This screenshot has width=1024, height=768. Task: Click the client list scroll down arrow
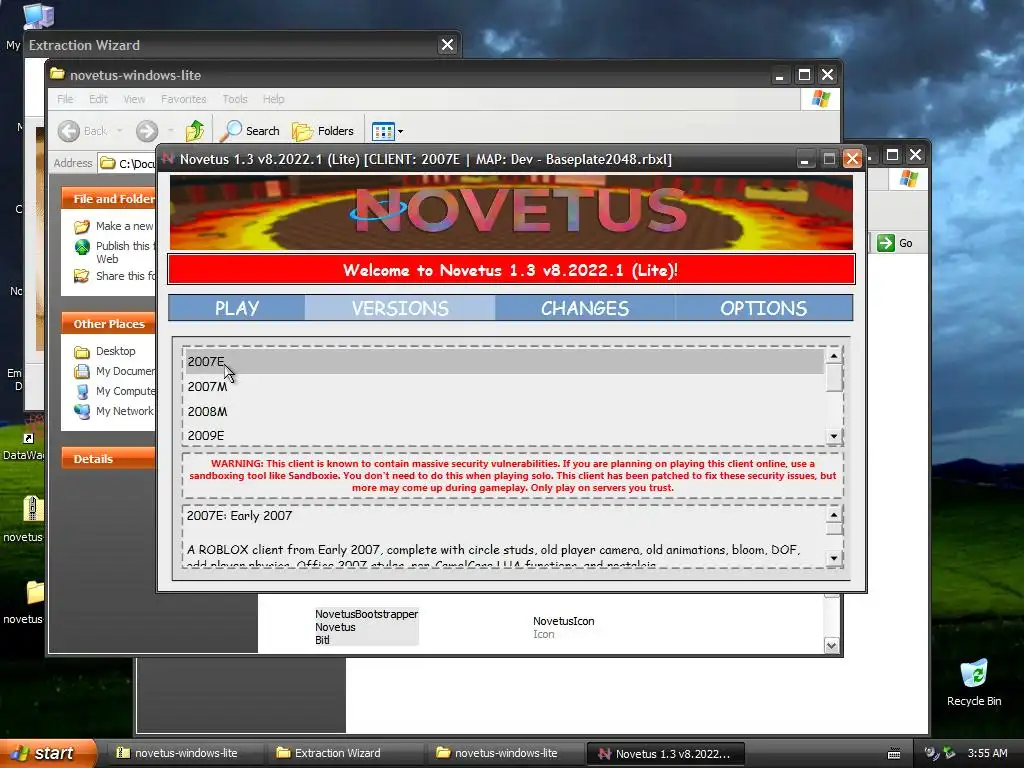click(x=833, y=436)
